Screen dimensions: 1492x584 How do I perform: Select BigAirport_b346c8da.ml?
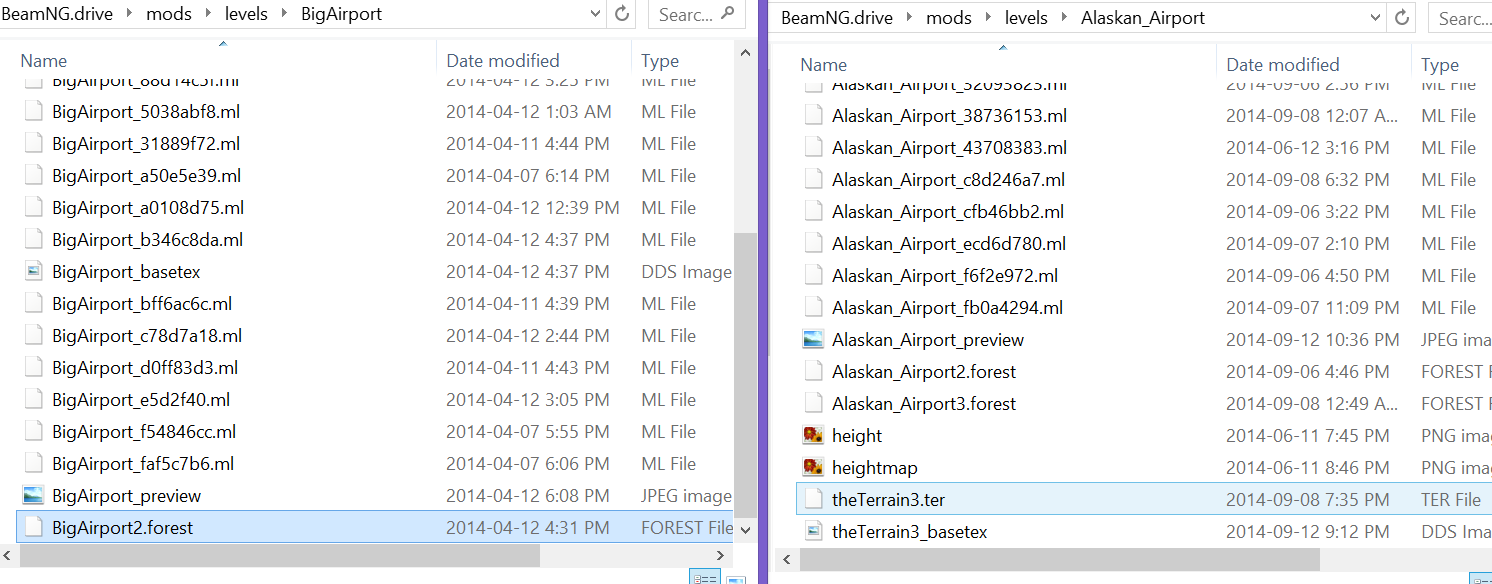[147, 240]
